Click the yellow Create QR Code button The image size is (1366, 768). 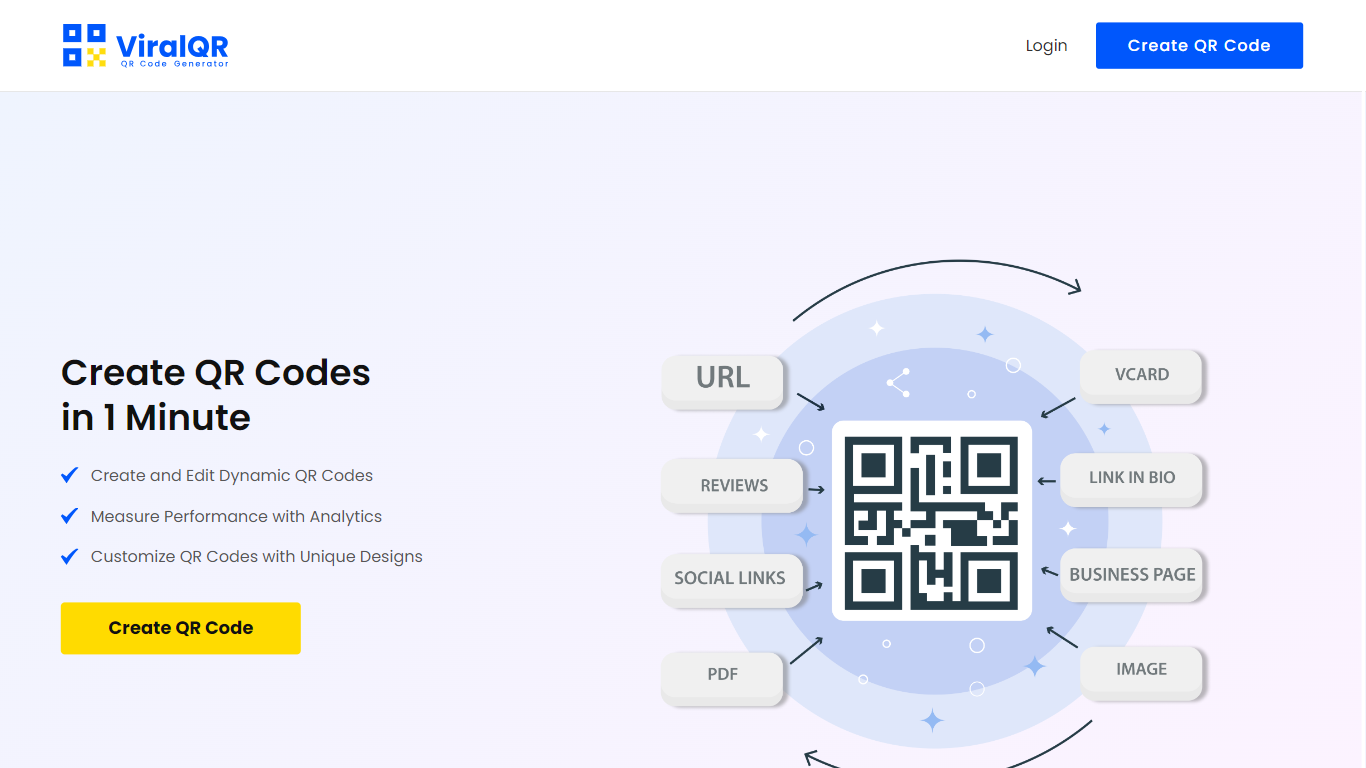click(181, 628)
